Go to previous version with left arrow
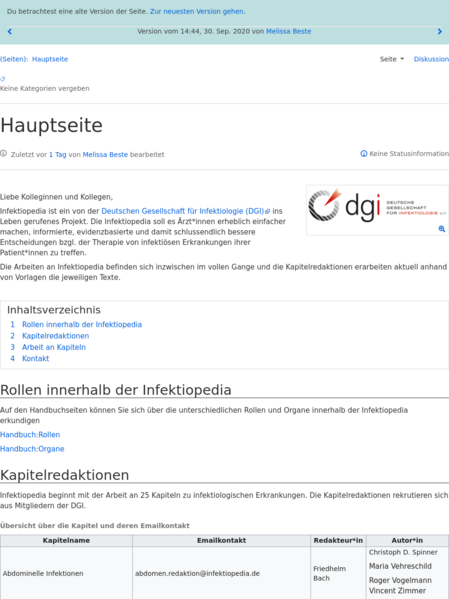 pyautogui.click(x=10, y=32)
